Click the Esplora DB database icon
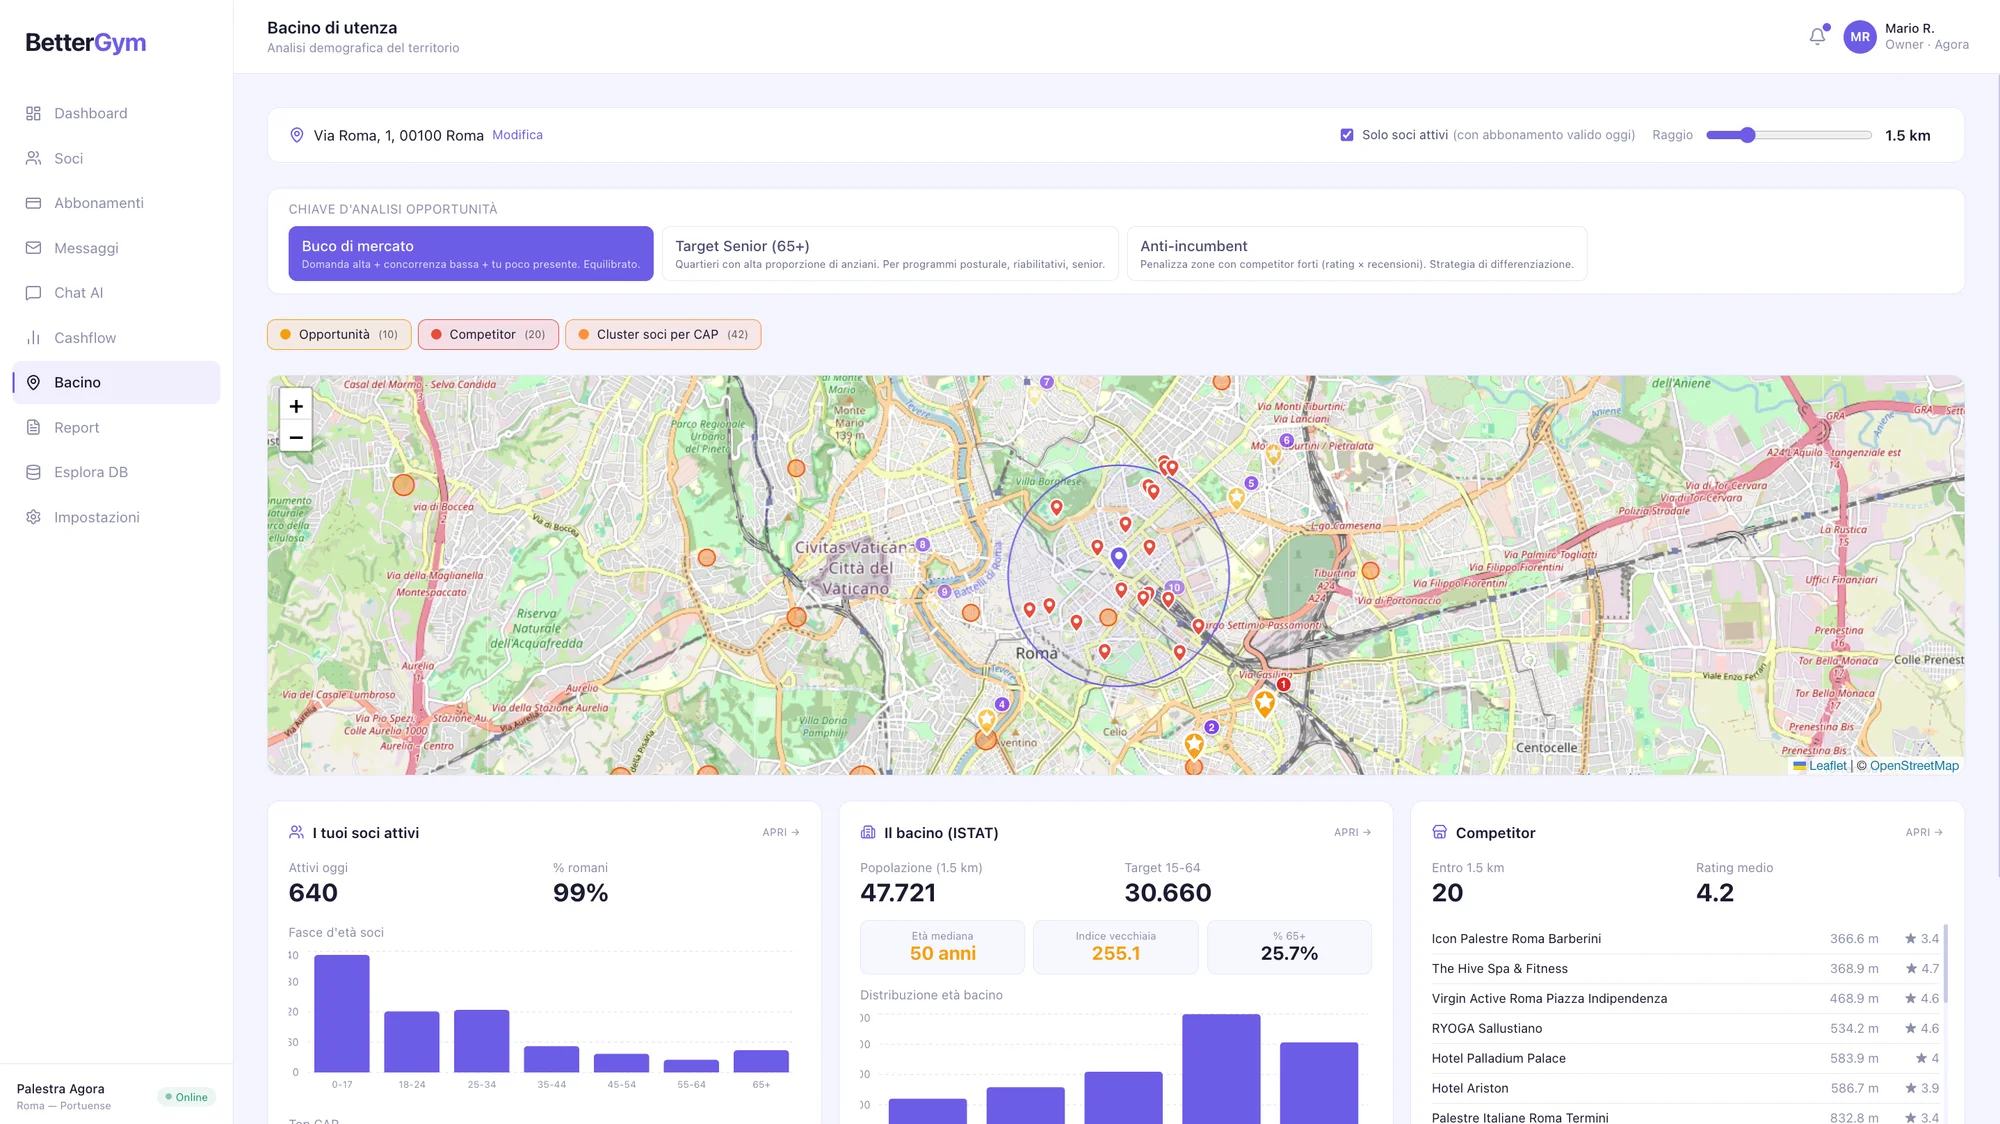Image resolution: width=2000 pixels, height=1124 pixels. pyautogui.click(x=33, y=472)
